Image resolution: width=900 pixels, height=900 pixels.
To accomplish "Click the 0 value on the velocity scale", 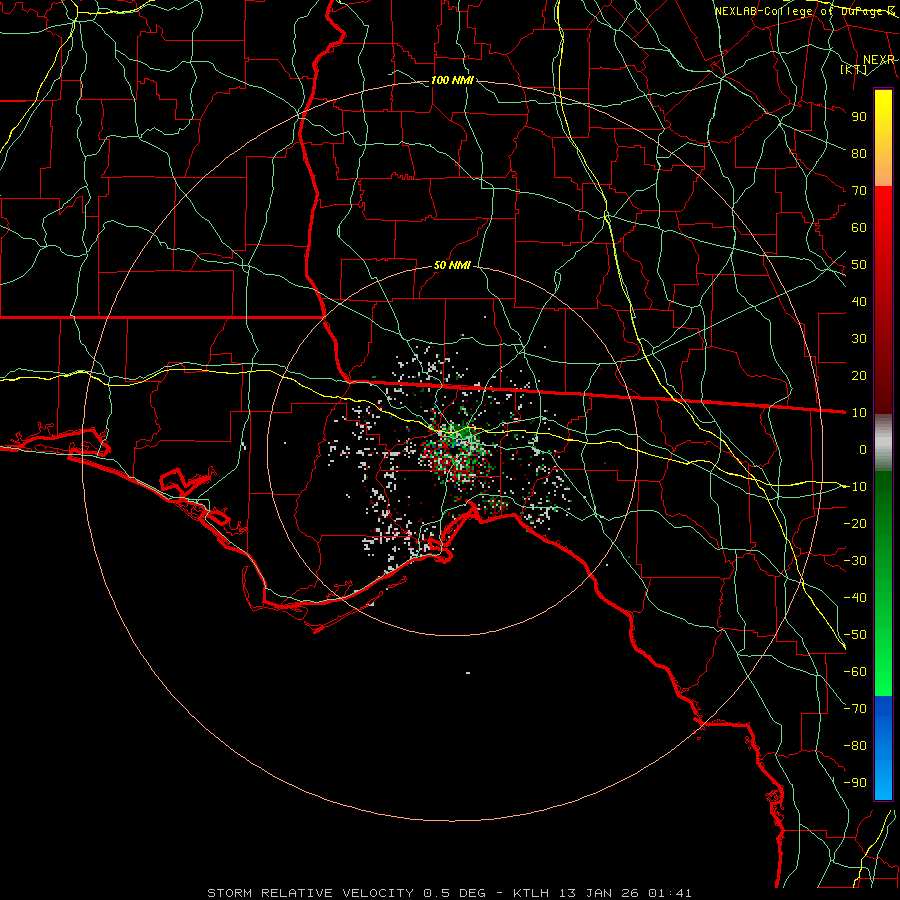I will (x=863, y=449).
